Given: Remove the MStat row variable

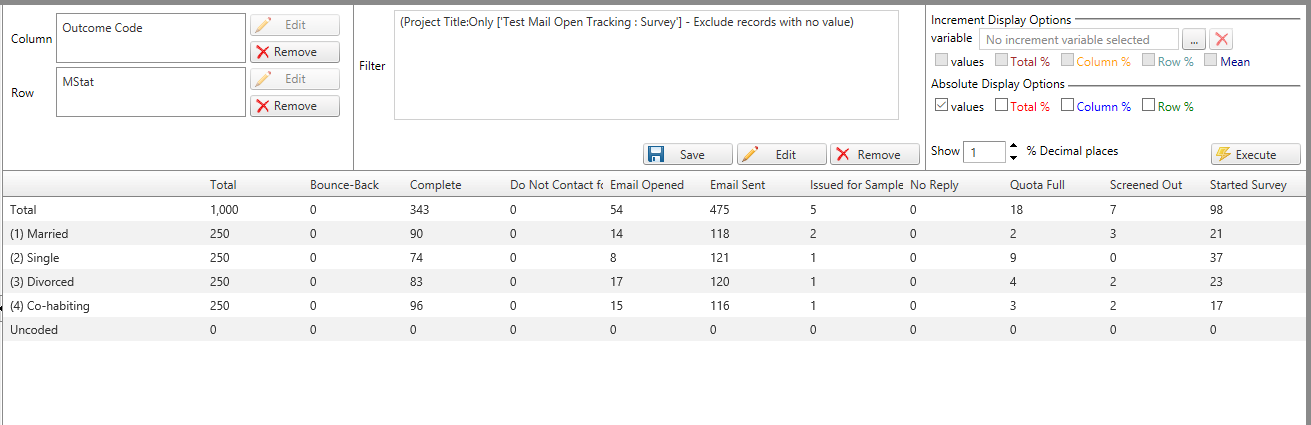Looking at the screenshot, I should pos(295,106).
